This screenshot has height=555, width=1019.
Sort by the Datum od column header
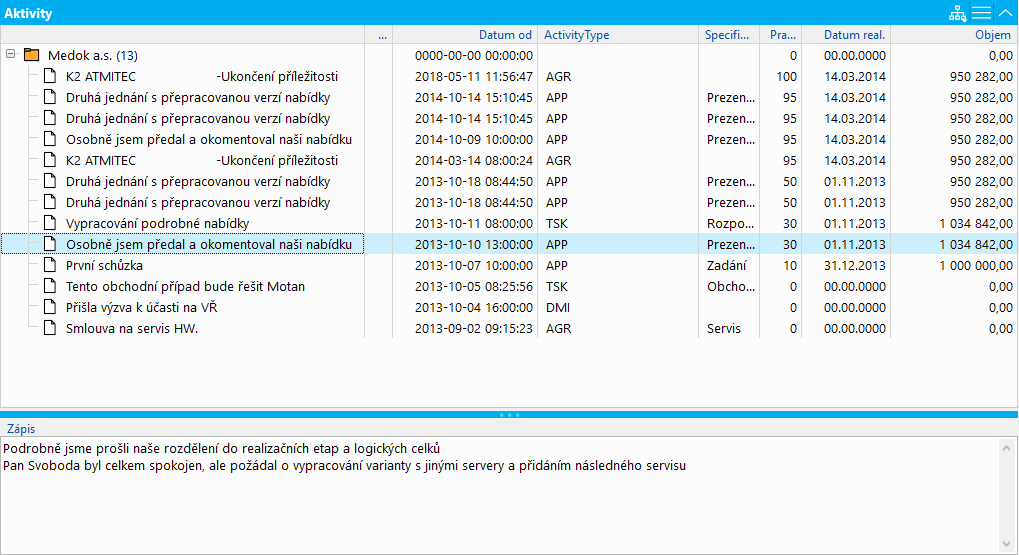pos(505,35)
